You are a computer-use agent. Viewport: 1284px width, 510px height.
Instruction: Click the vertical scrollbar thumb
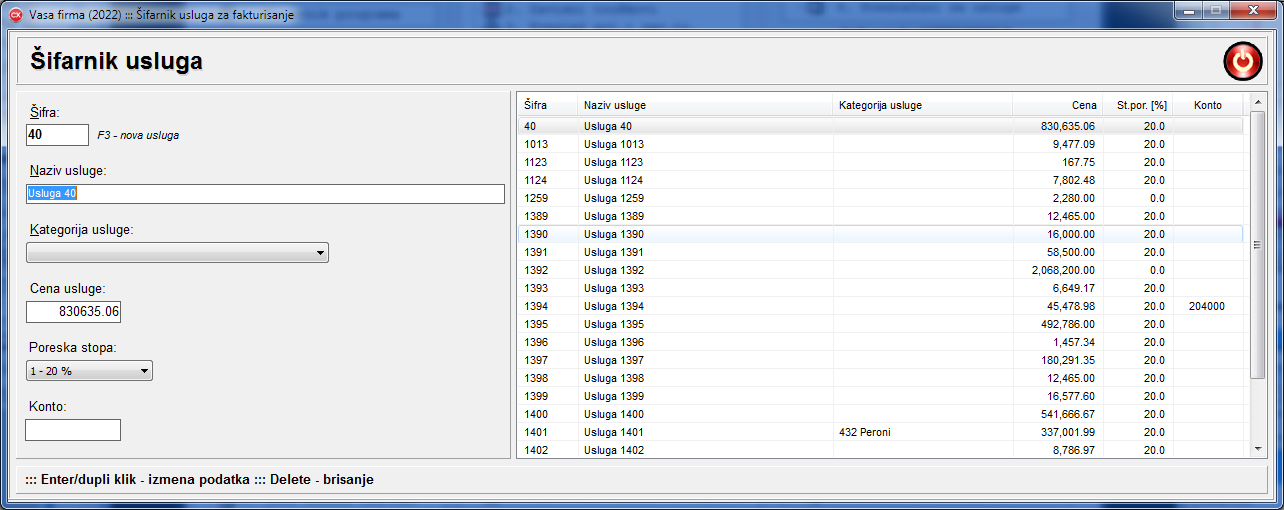(x=1258, y=244)
